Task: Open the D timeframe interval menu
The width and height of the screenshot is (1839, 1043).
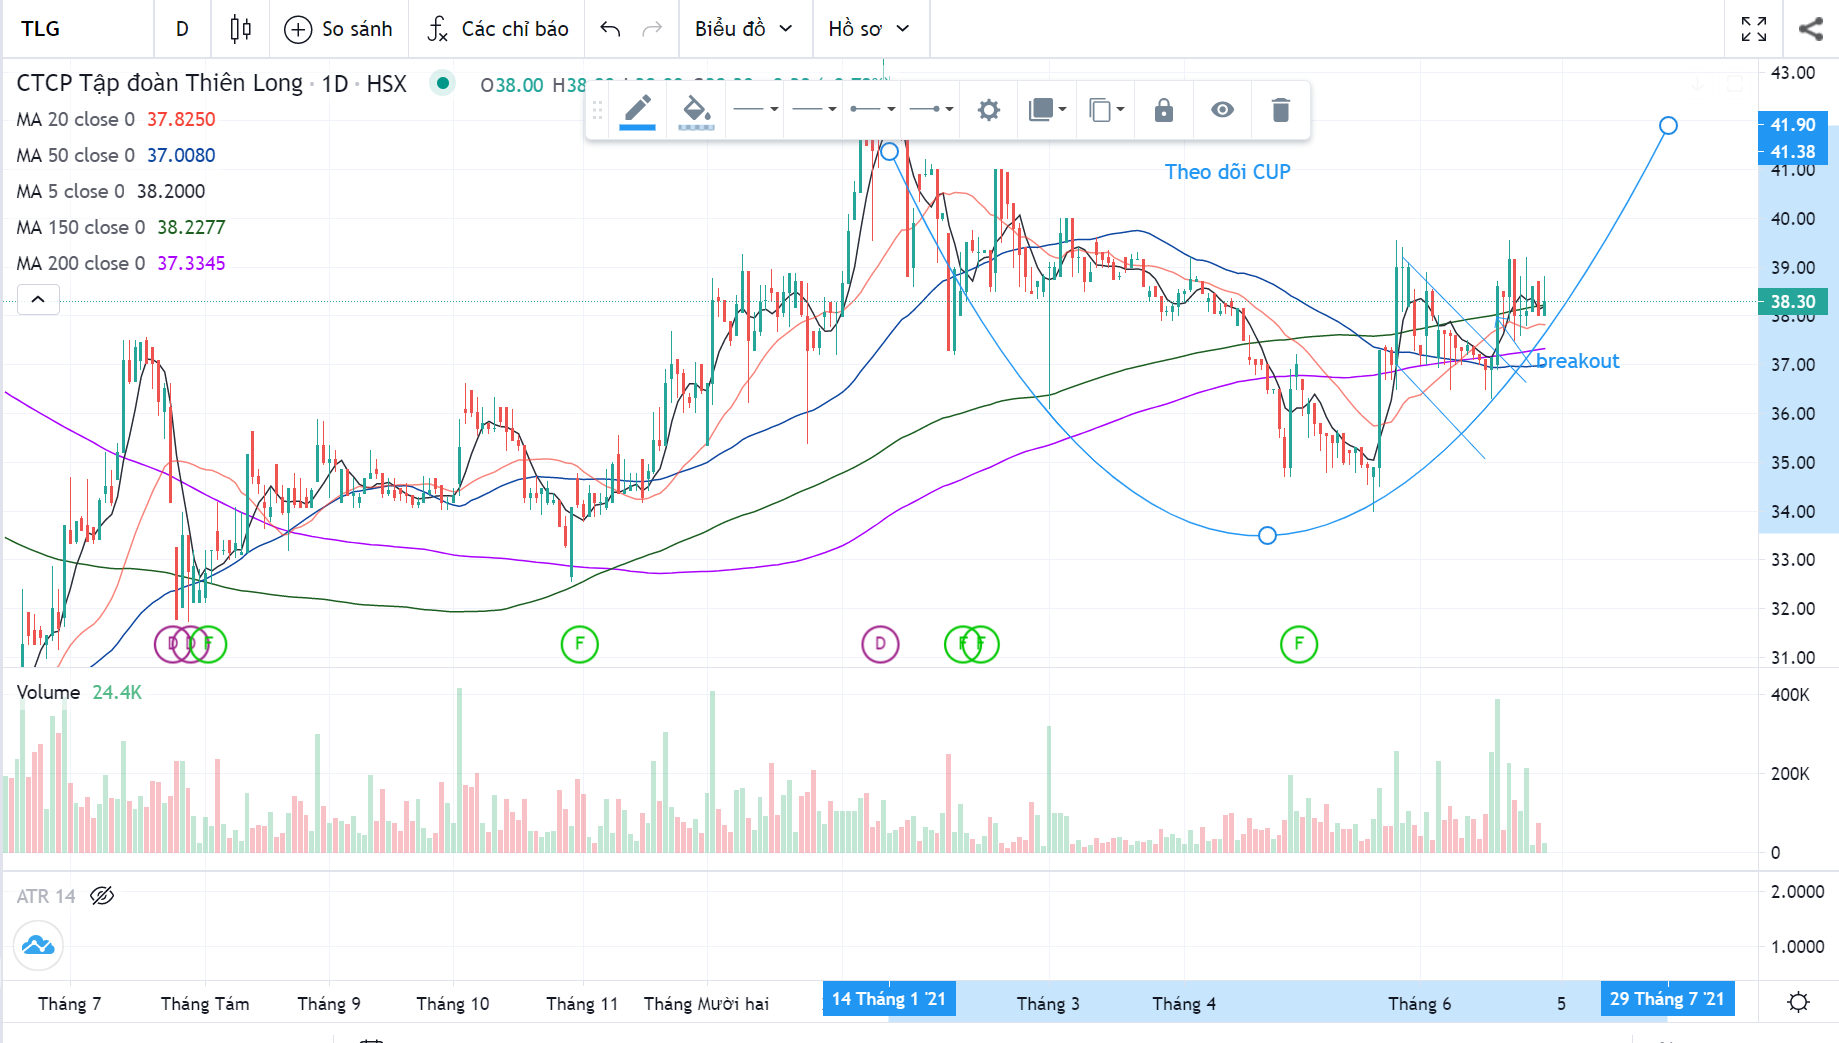Action: [x=182, y=29]
